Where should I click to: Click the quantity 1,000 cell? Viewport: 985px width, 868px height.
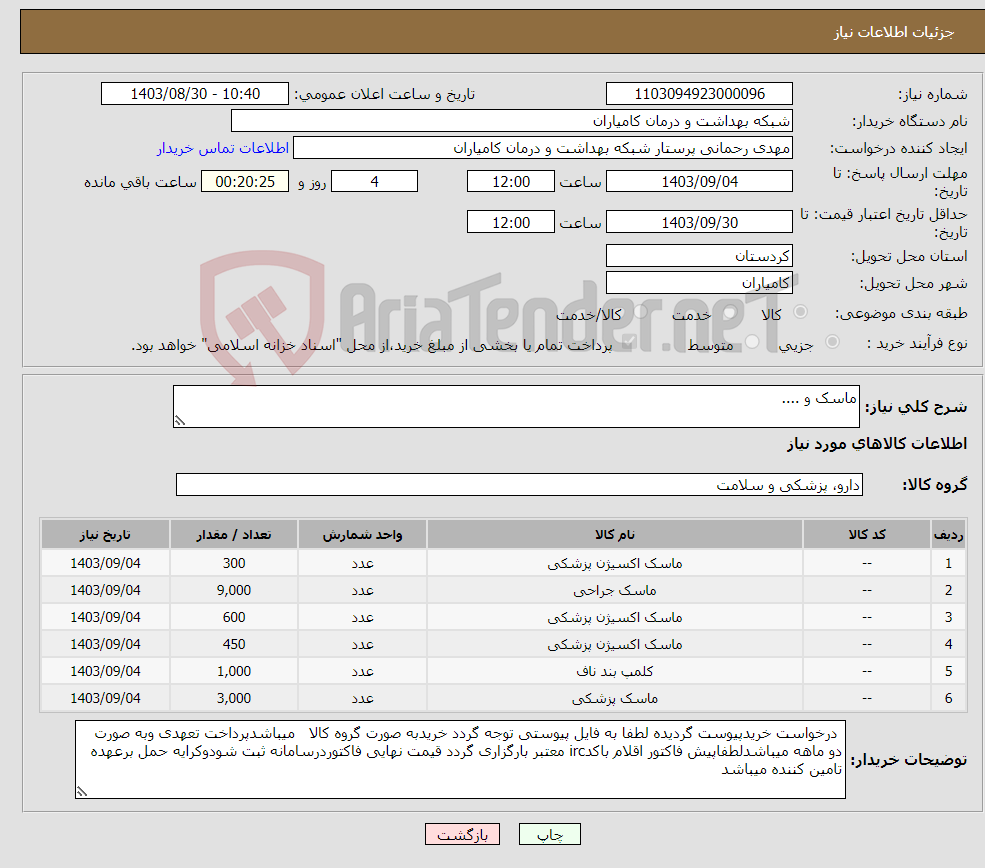pos(234,671)
